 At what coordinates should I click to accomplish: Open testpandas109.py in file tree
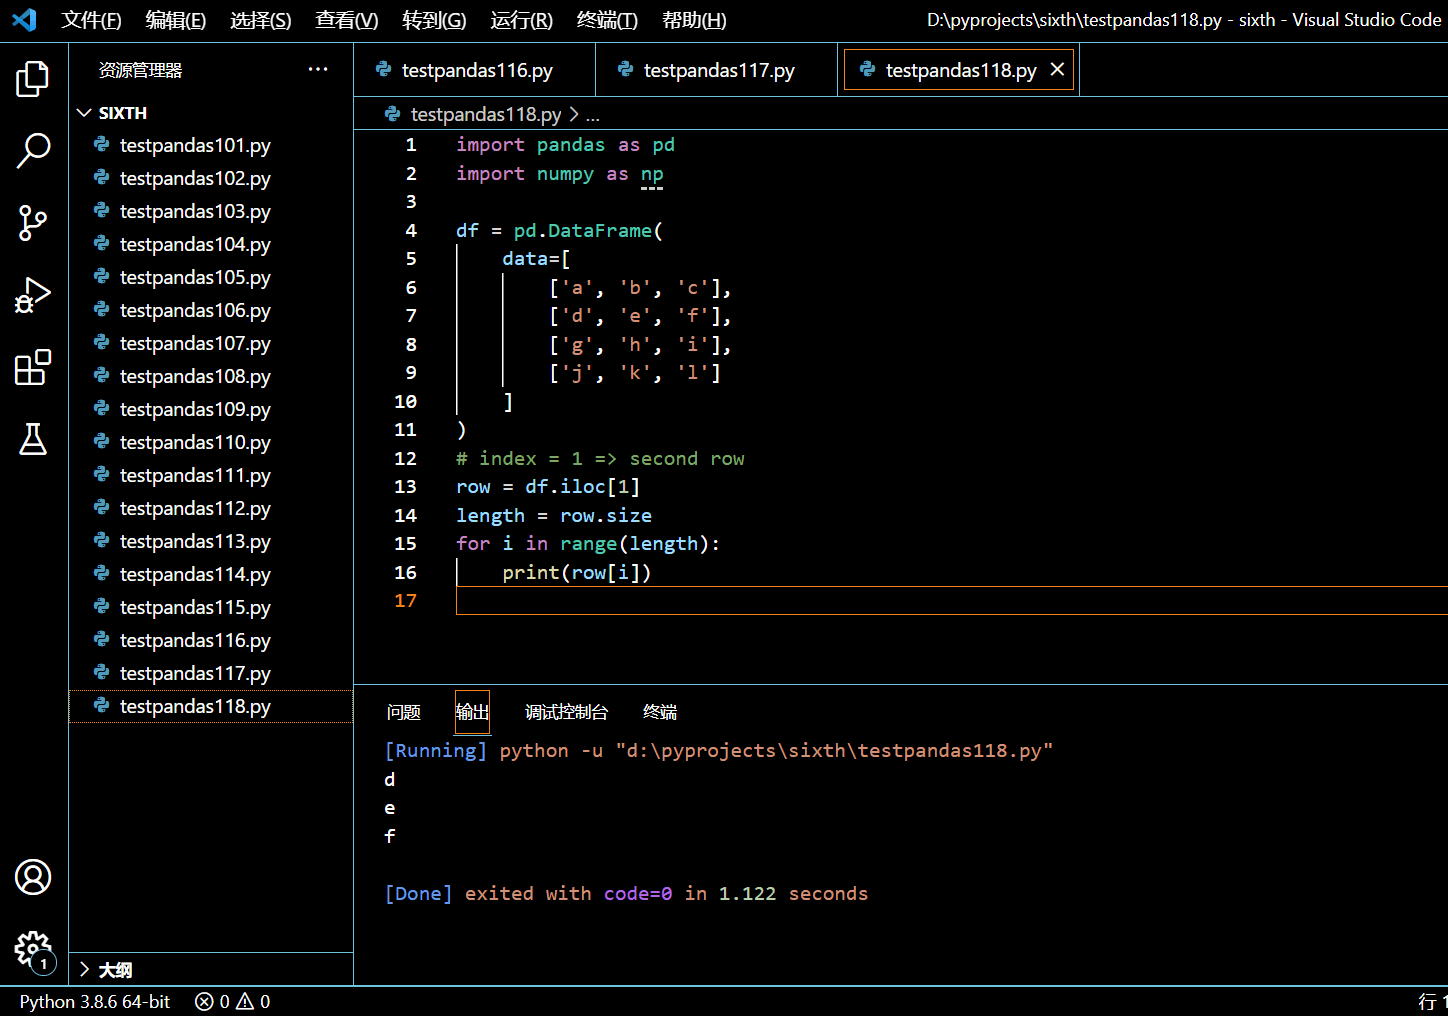point(211,409)
